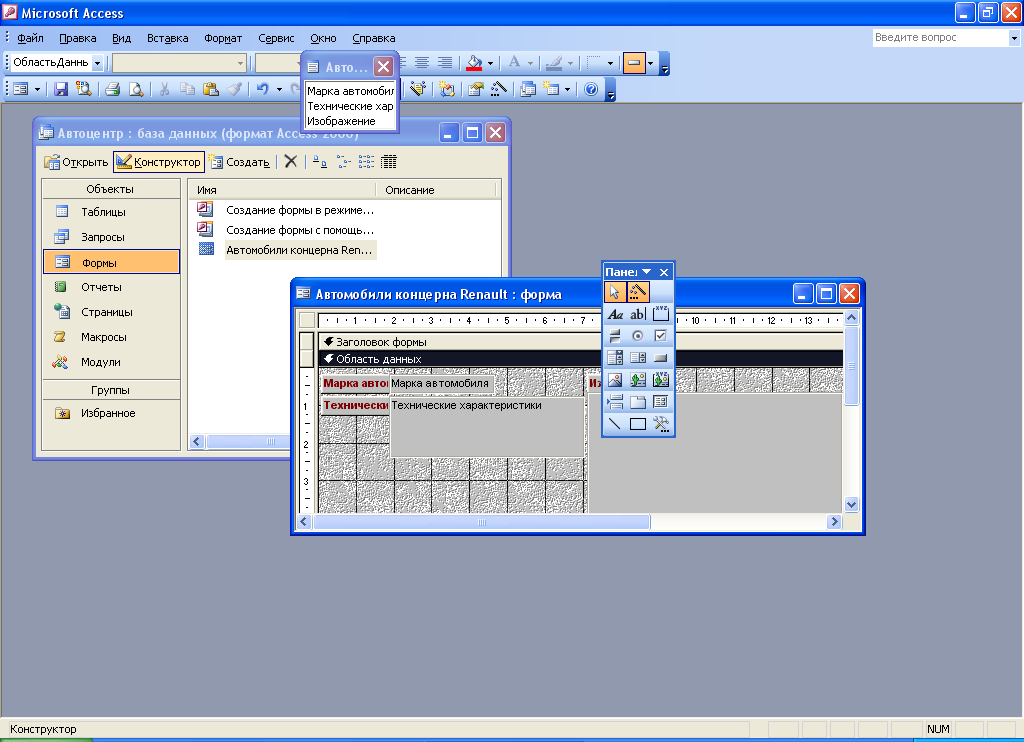Click the Build wand icon

[499, 89]
